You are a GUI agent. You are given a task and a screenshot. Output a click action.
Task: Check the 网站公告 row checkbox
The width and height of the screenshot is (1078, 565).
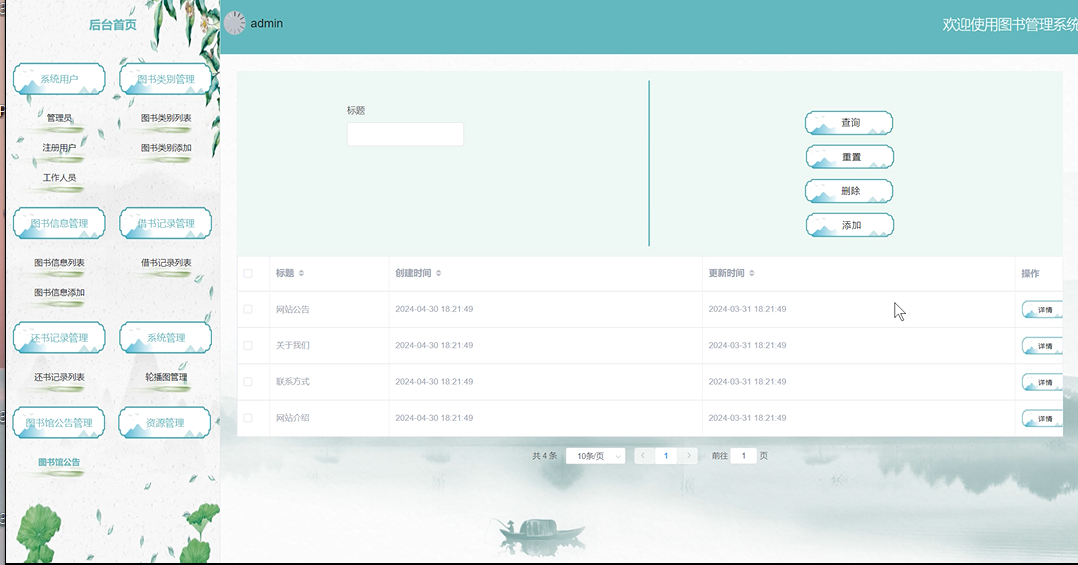point(248,309)
